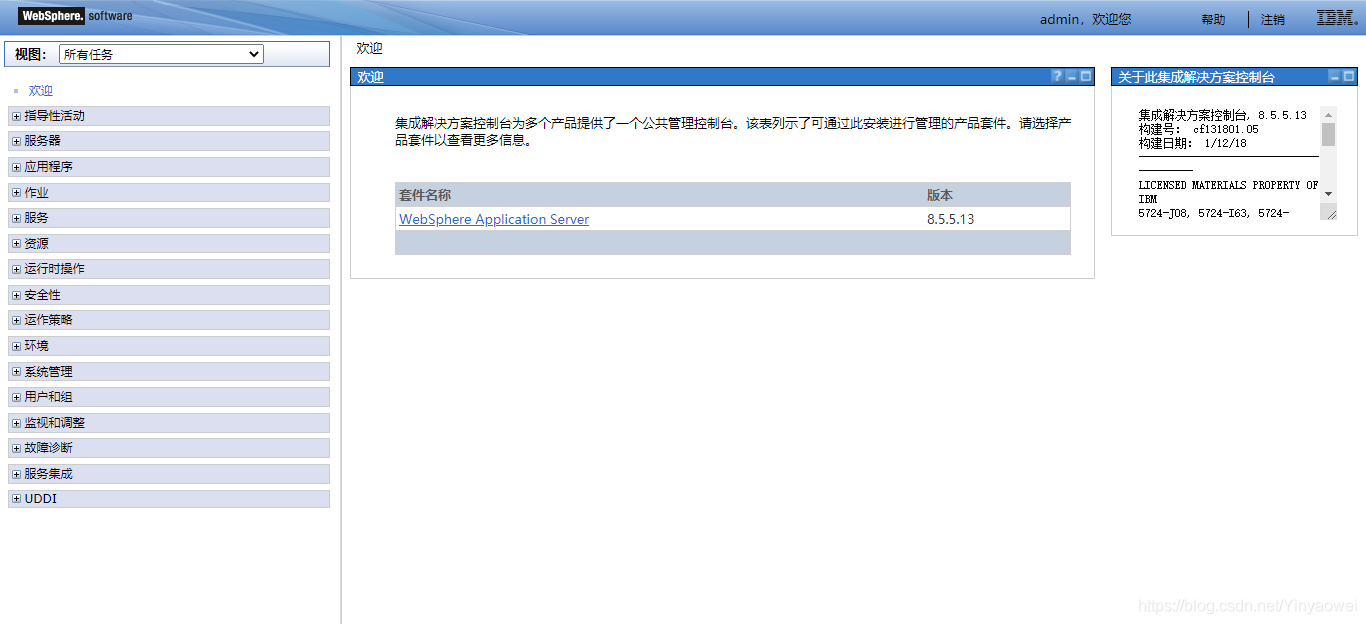The height and width of the screenshot is (624, 1366).
Task: Expand the 作业 node
Action: [x=16, y=193]
